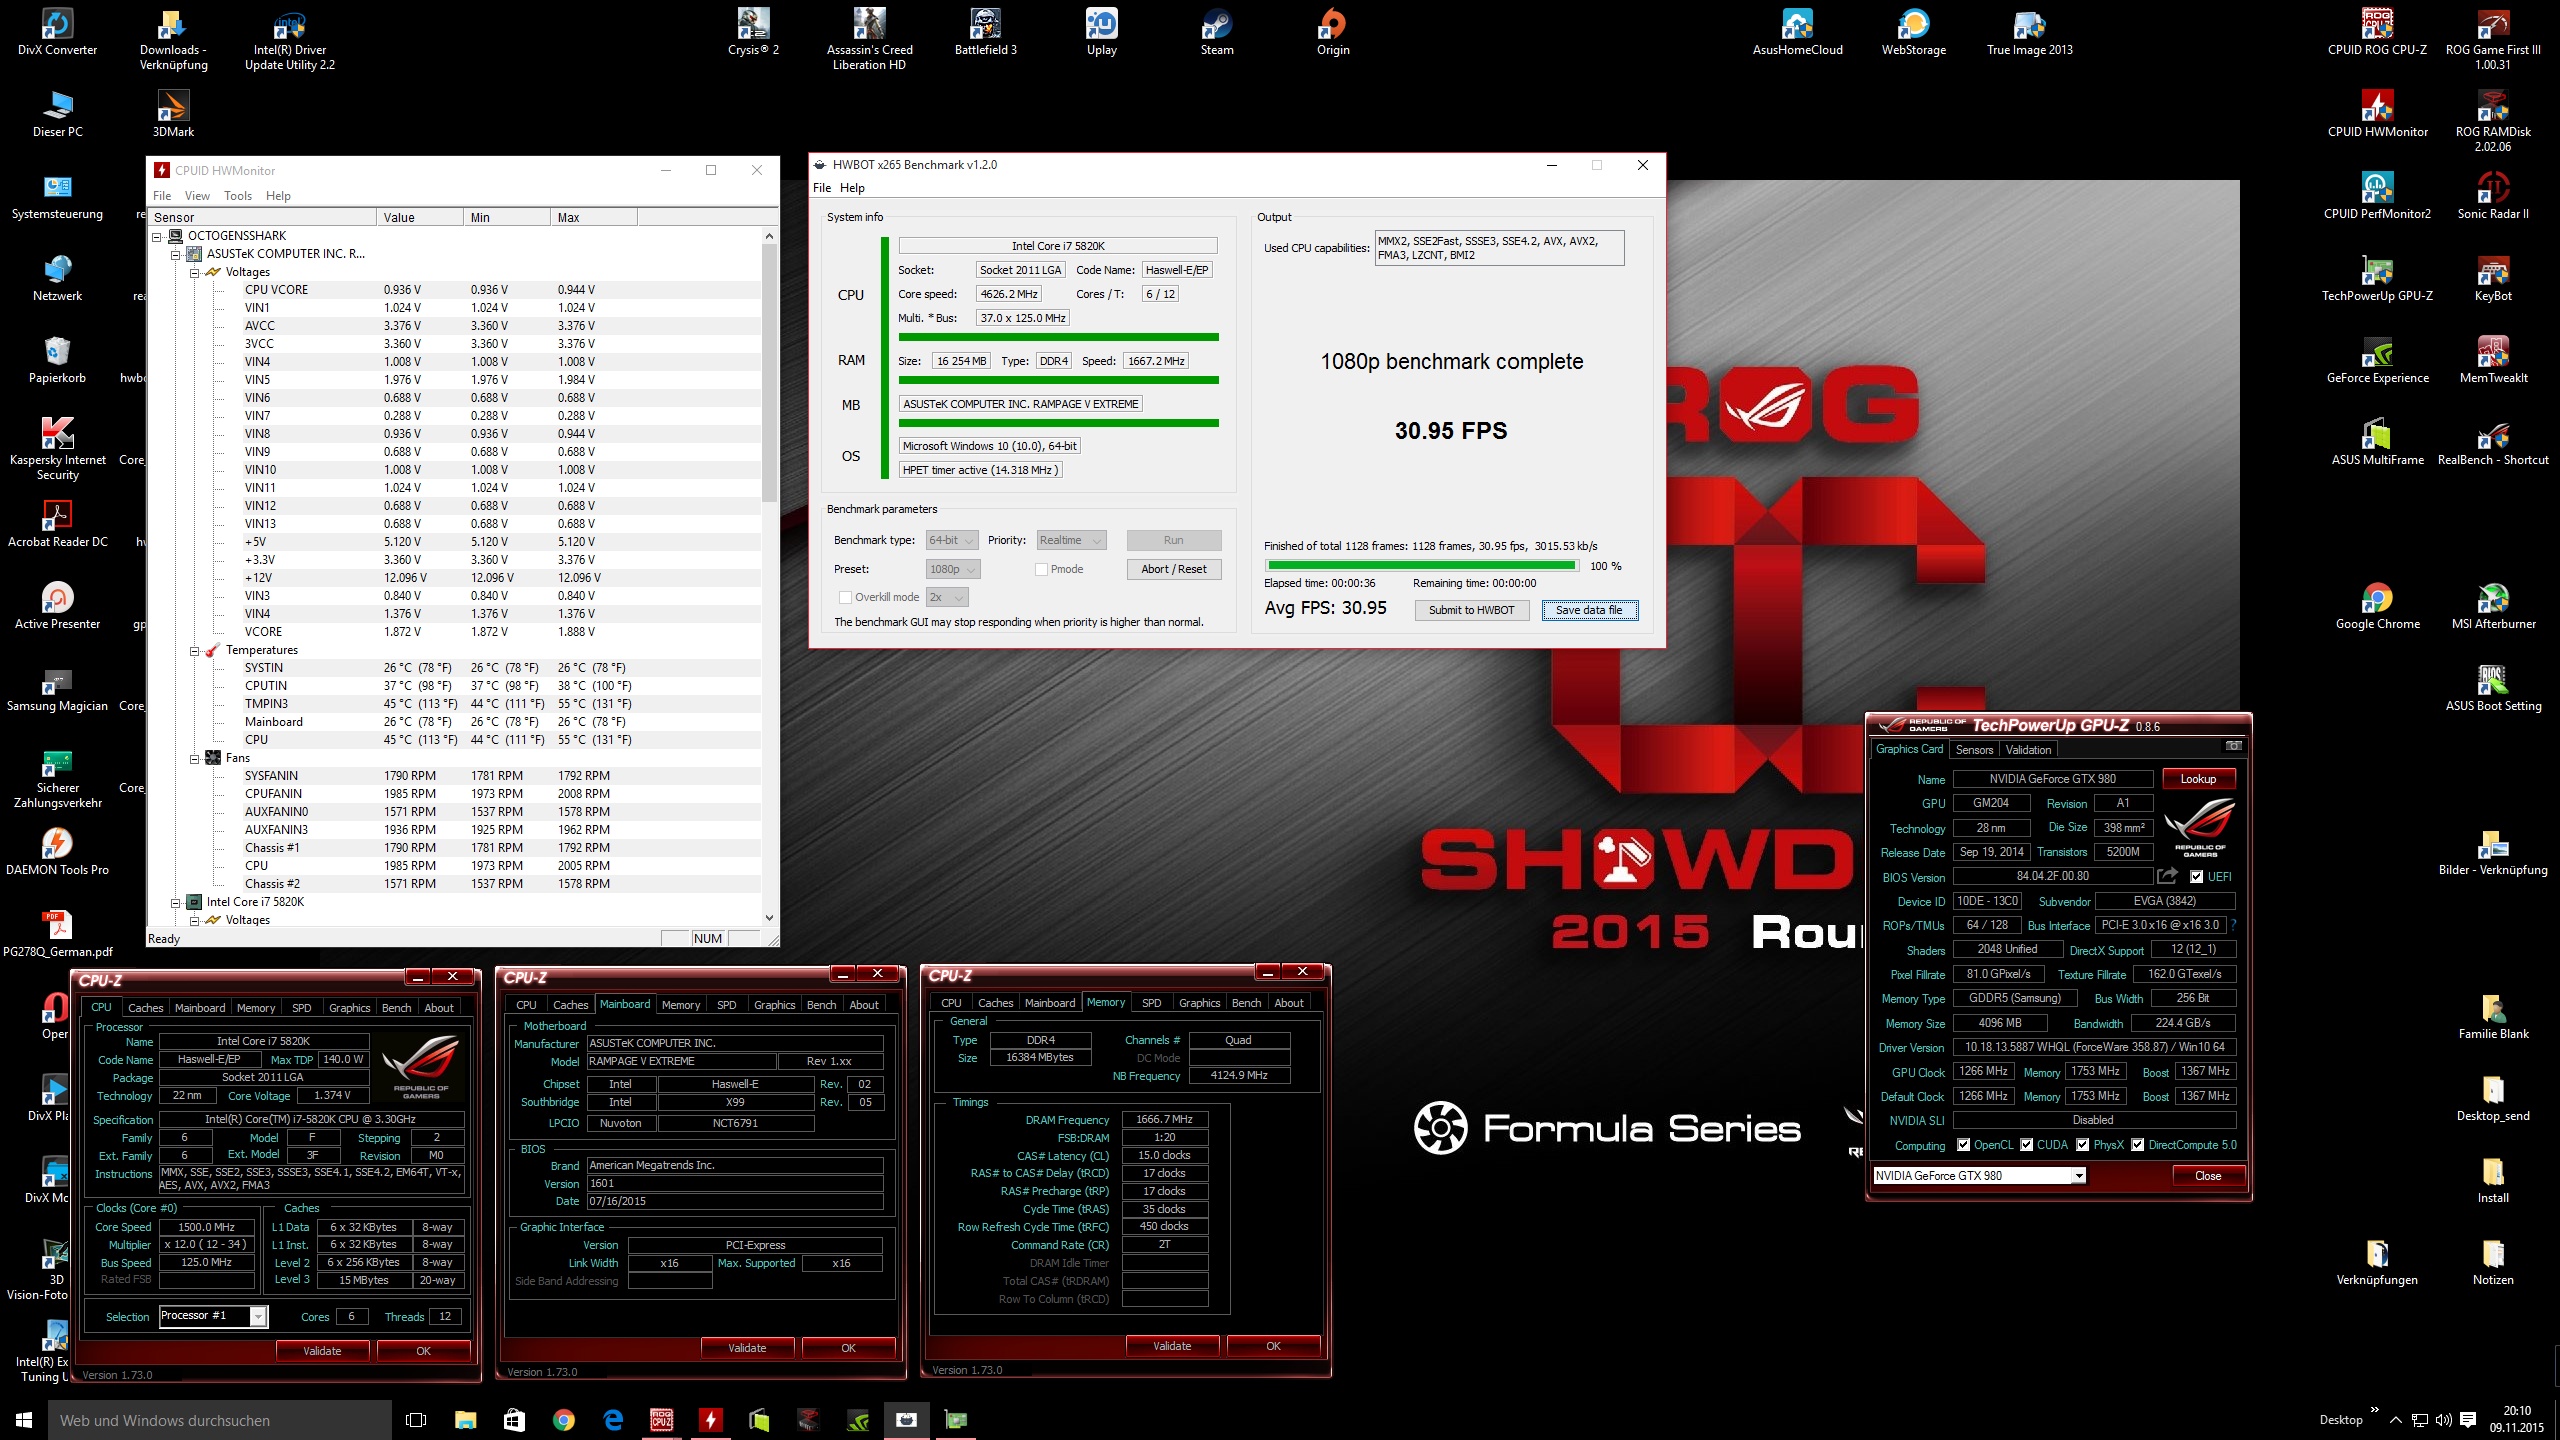Image resolution: width=2560 pixels, height=1440 pixels.
Task: Open the Windows Store taskbar icon
Action: point(514,1419)
